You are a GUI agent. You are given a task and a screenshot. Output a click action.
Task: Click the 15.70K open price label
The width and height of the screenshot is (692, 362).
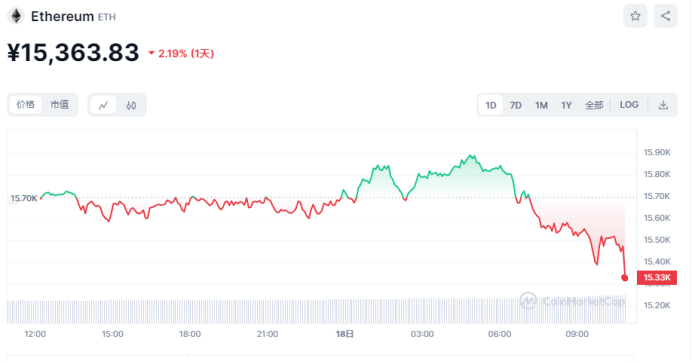click(24, 198)
